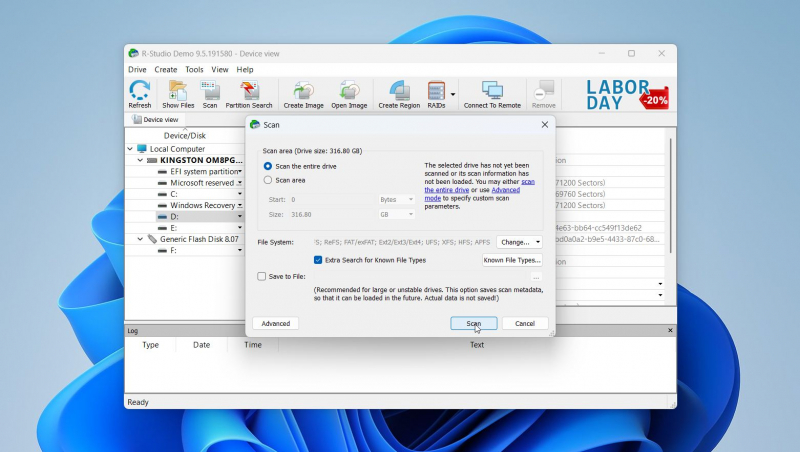Open the RAIDs dropdown arrow
Viewport: 800px width, 452px height.
point(453,94)
